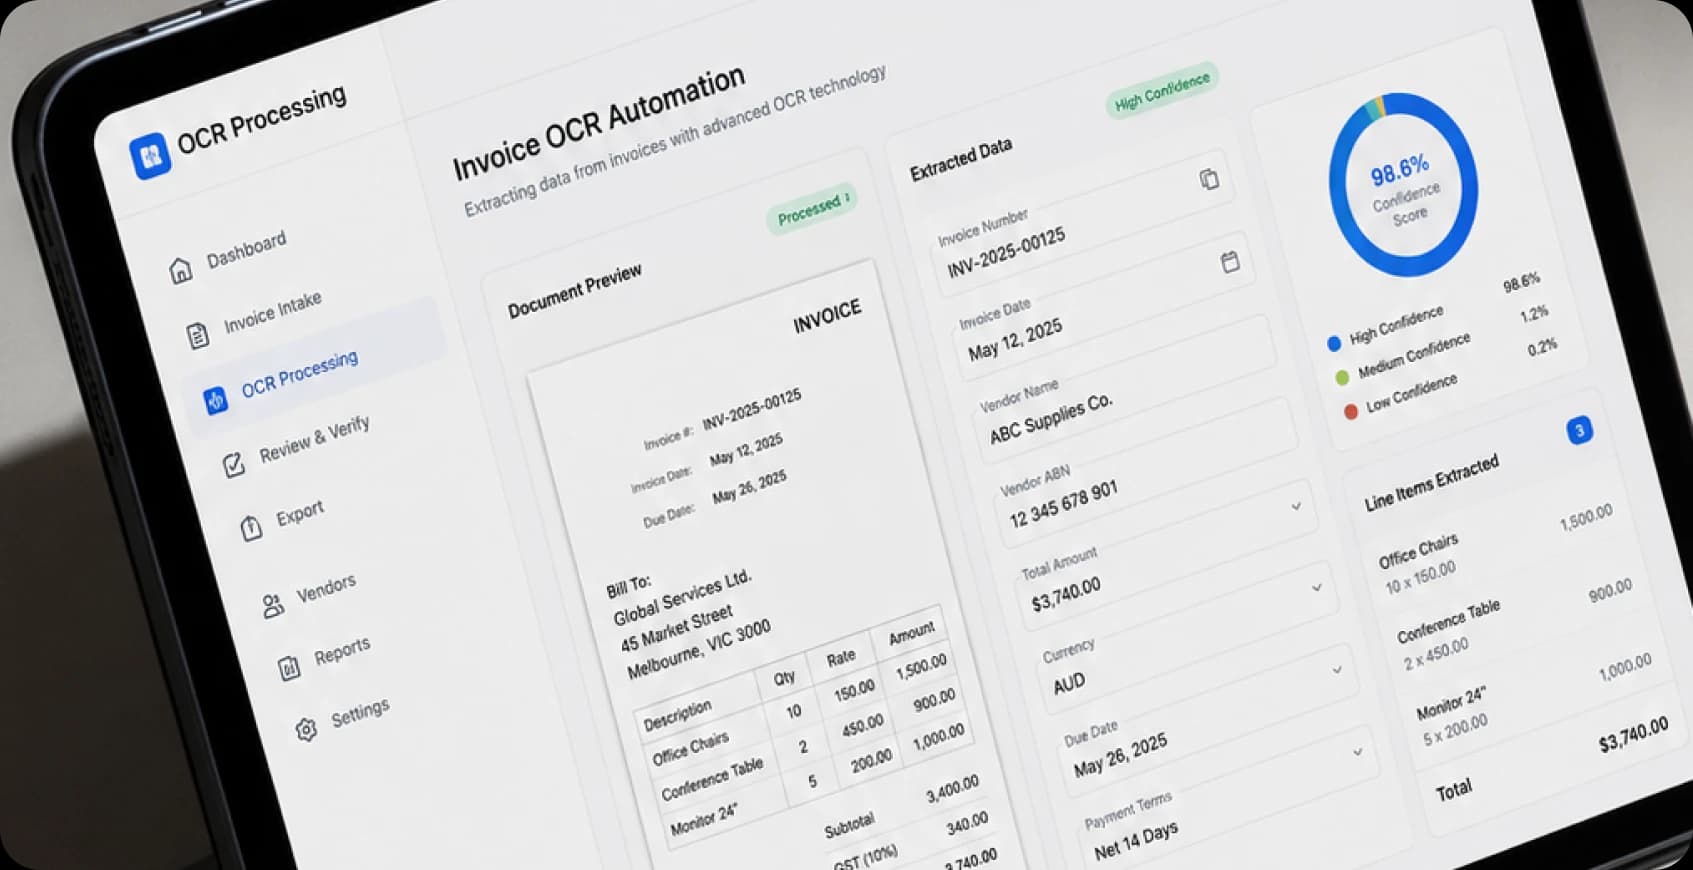This screenshot has width=1693, height=870.
Task: Click the Total $3,740.00 value in line items
Action: (1633, 735)
